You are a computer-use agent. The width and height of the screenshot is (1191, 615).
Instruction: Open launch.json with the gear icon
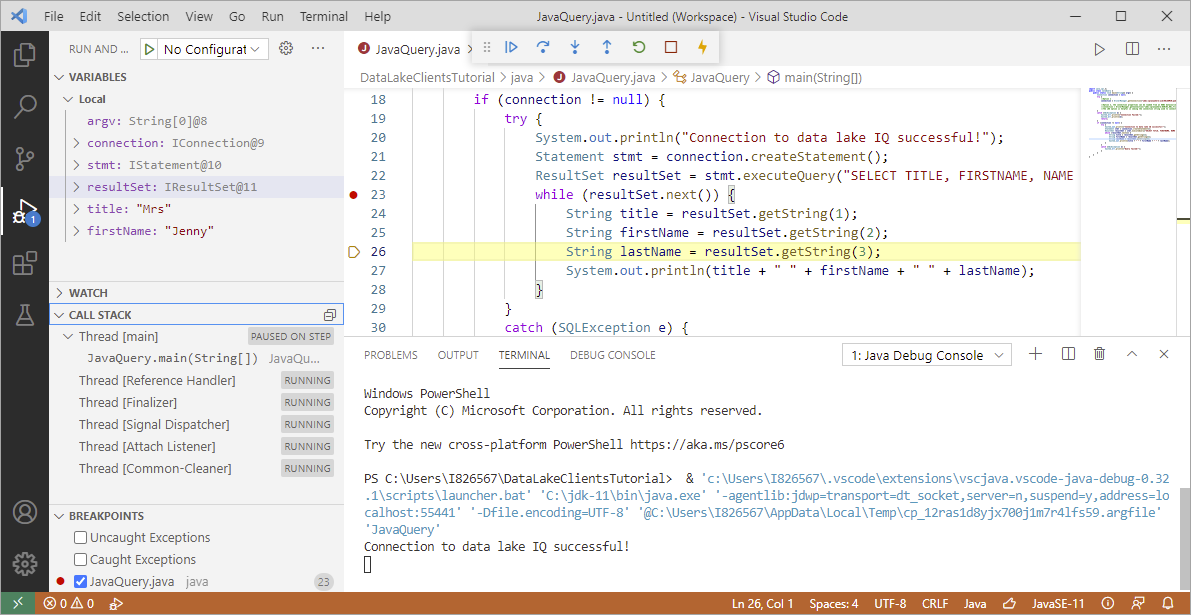click(x=286, y=49)
